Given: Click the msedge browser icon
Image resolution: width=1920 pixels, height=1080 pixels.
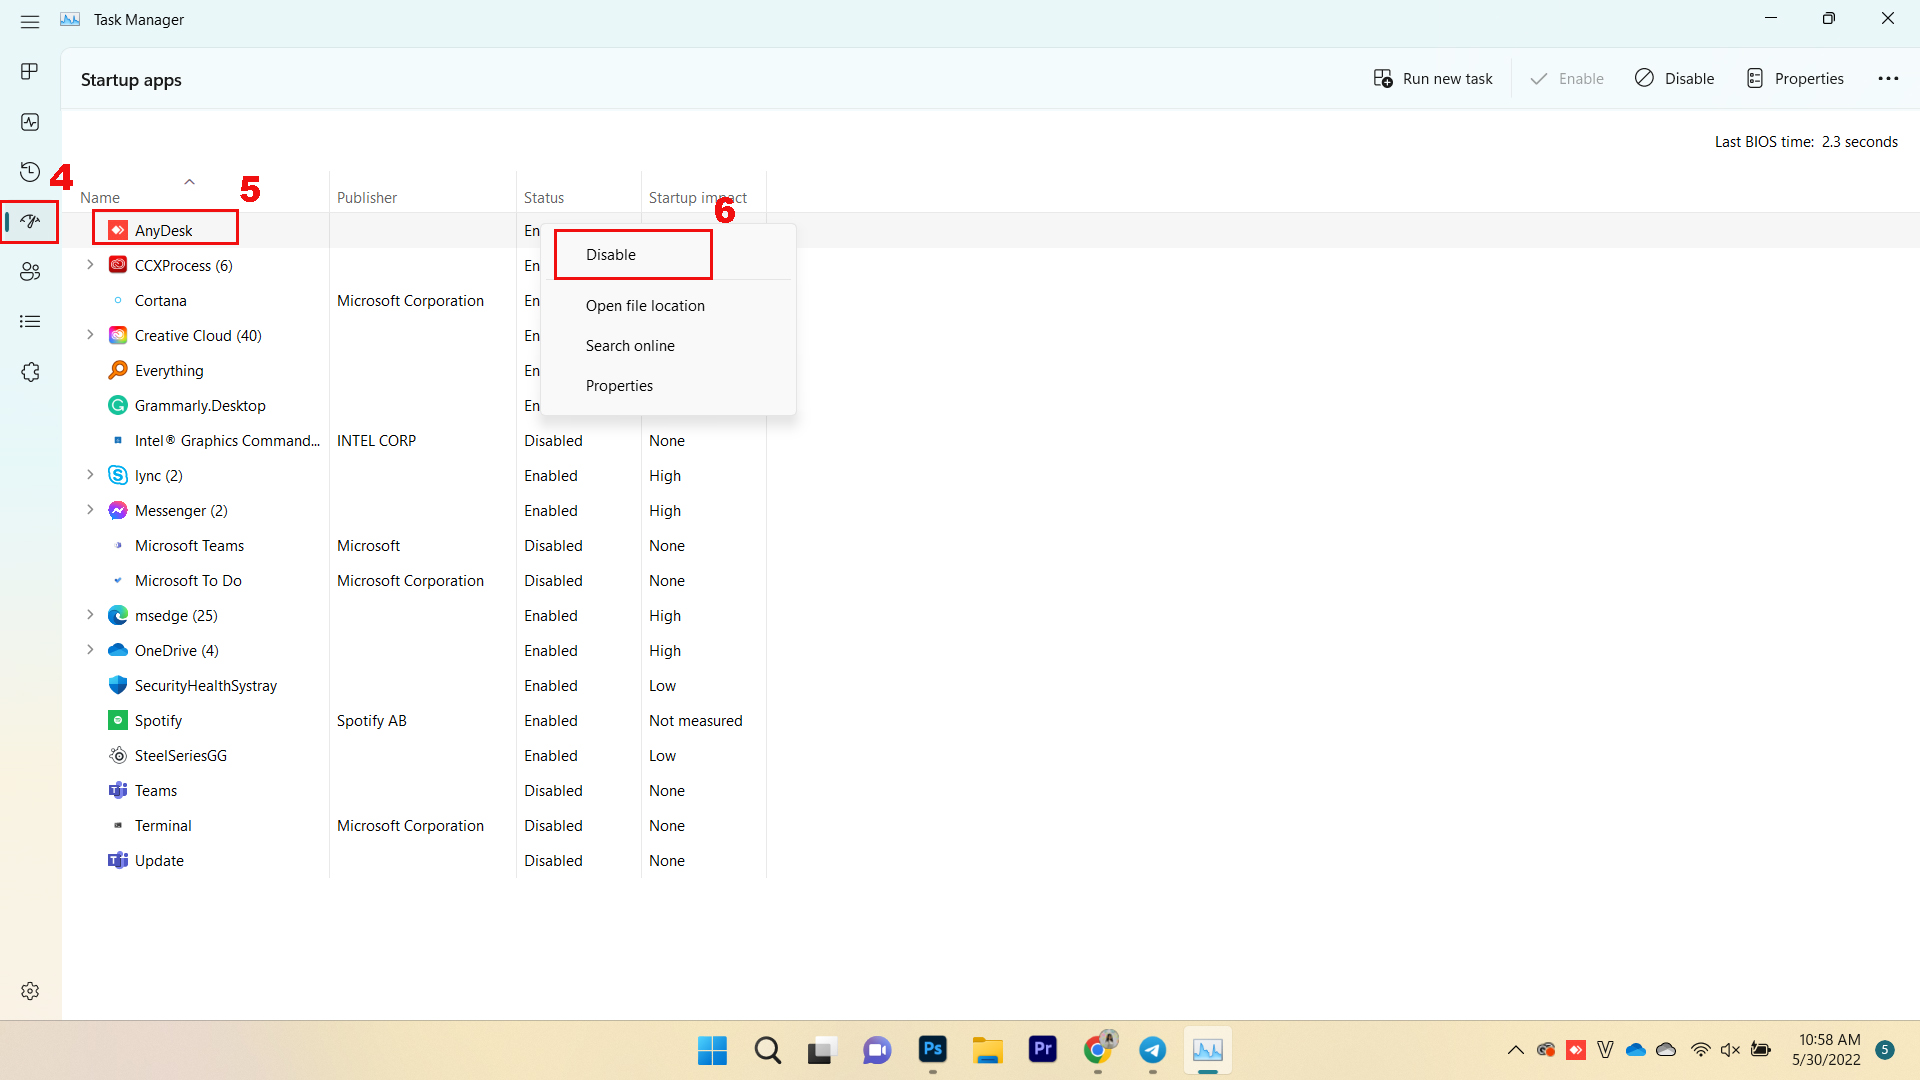Looking at the screenshot, I should [x=118, y=615].
